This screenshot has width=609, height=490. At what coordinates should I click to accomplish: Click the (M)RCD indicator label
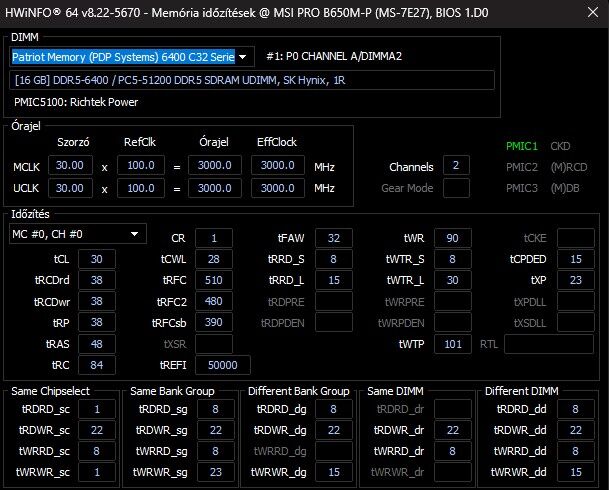[x=569, y=167]
